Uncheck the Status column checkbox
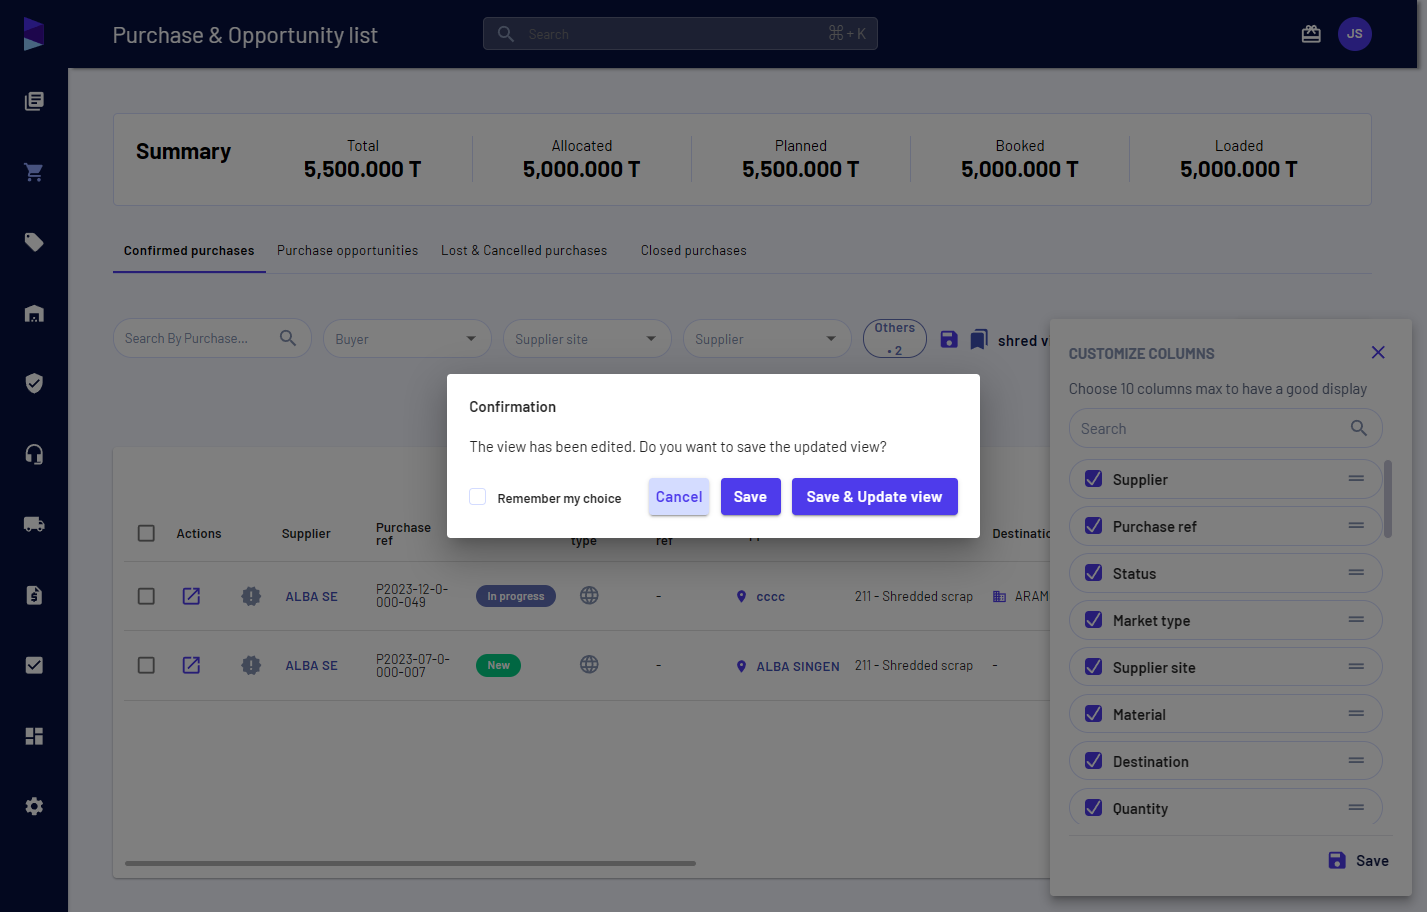1427x912 pixels. 1094,573
